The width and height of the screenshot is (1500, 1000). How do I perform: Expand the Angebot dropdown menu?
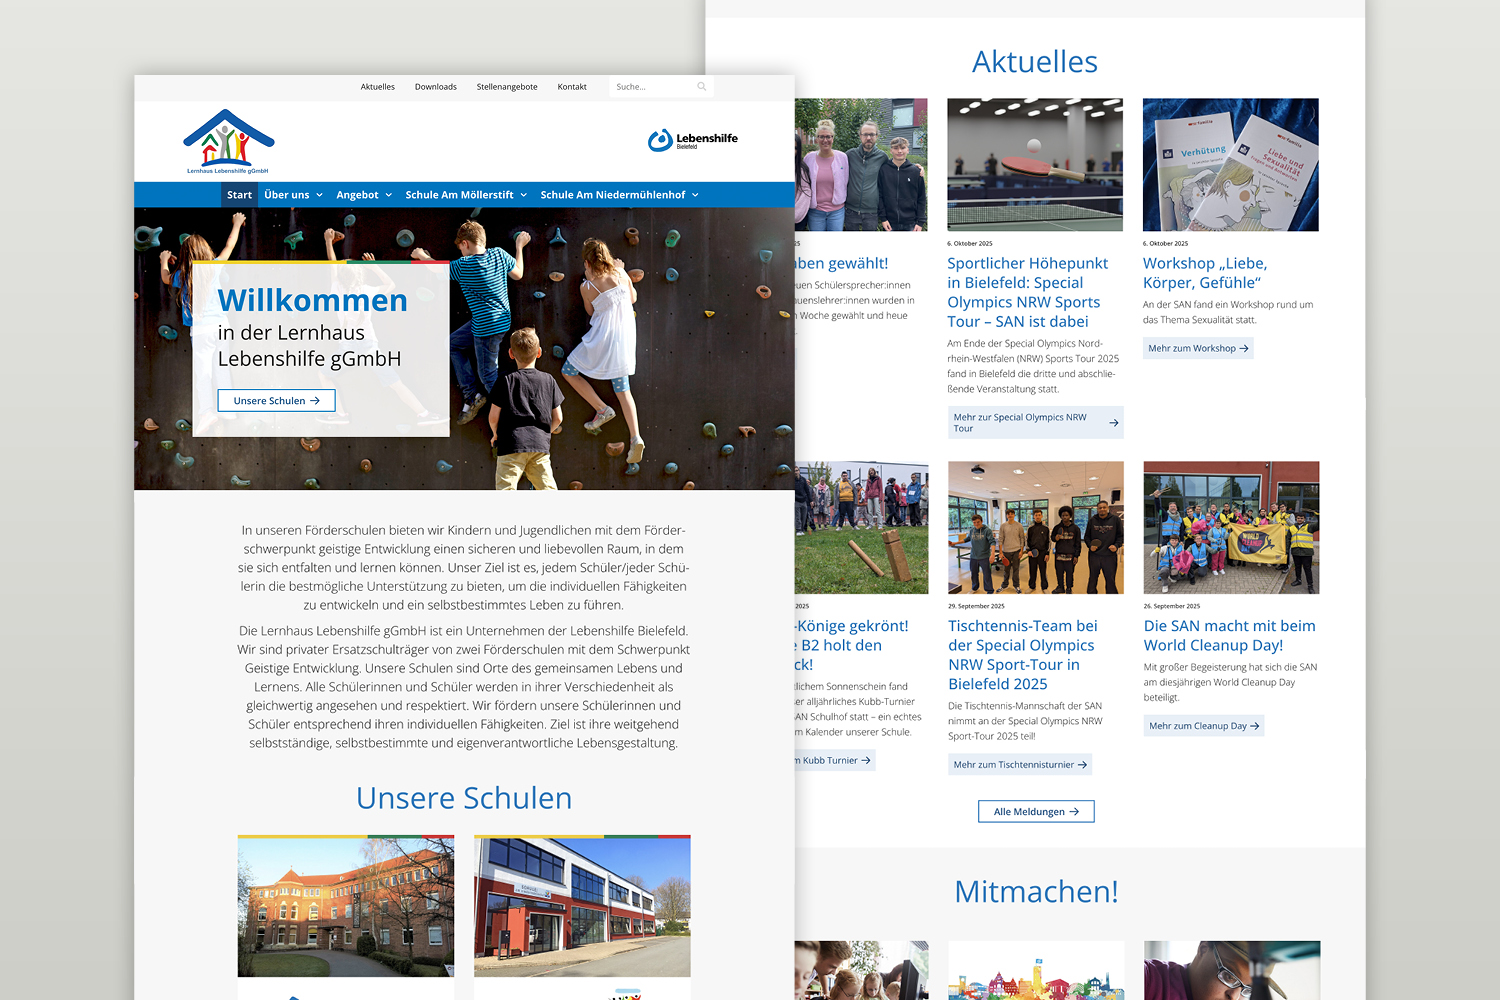(364, 195)
